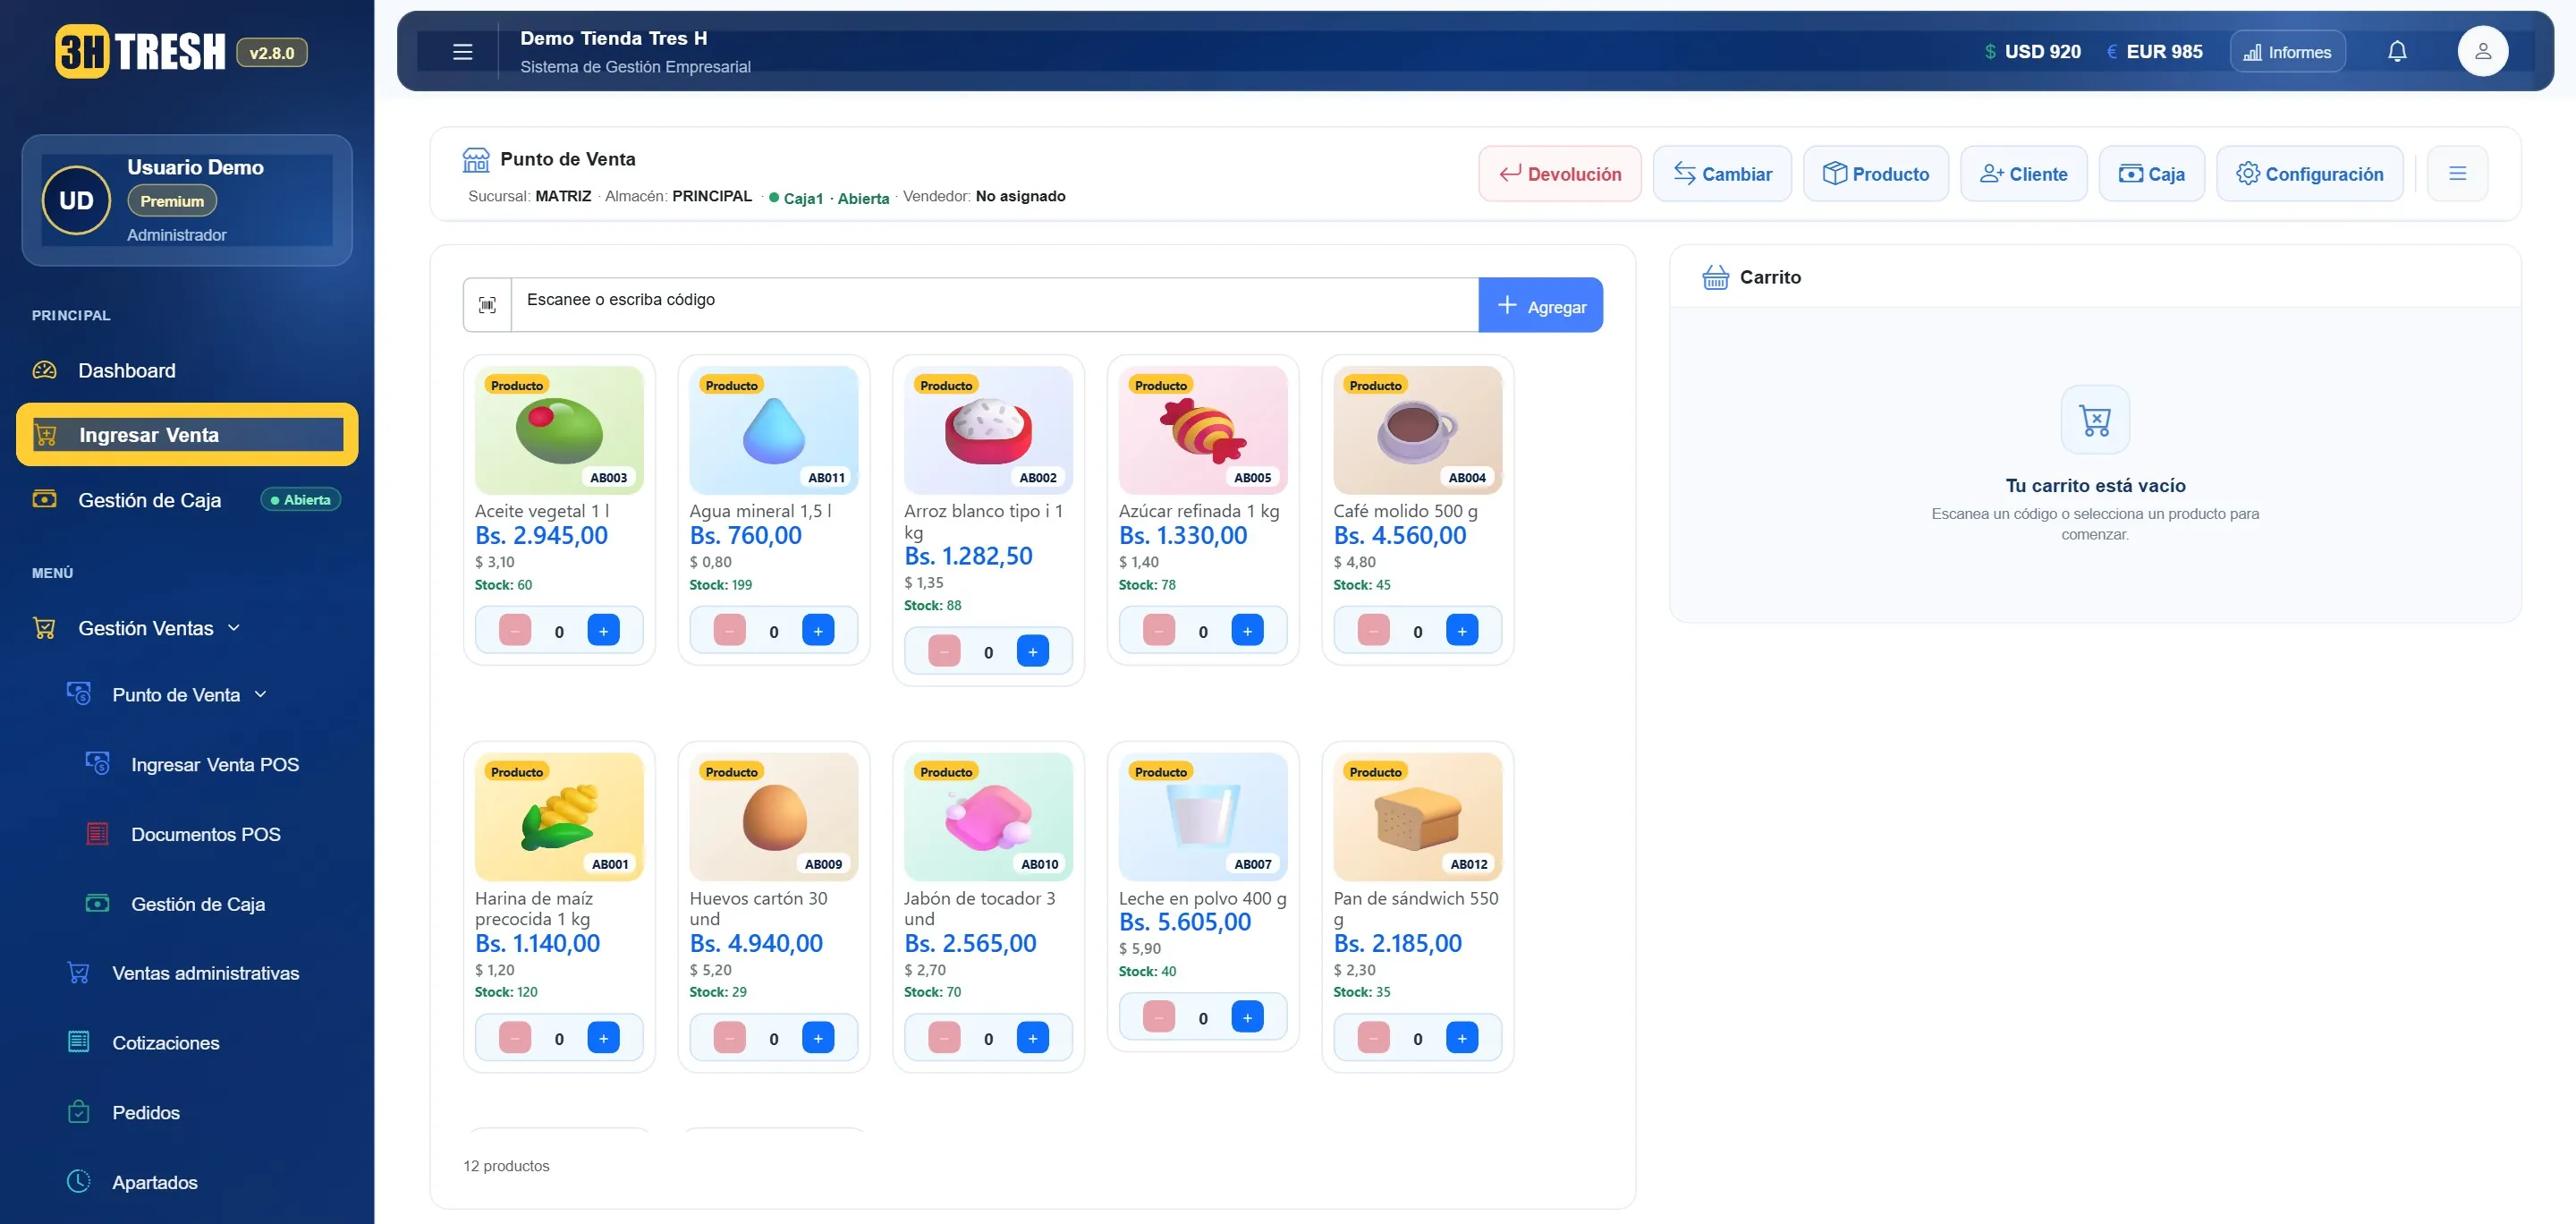Focus the scan or write code field

[994, 305]
